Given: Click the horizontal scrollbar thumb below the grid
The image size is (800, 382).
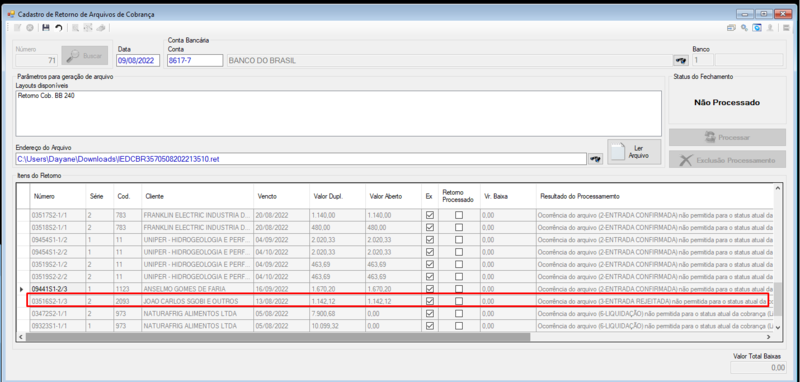Looking at the screenshot, I should click(278, 337).
